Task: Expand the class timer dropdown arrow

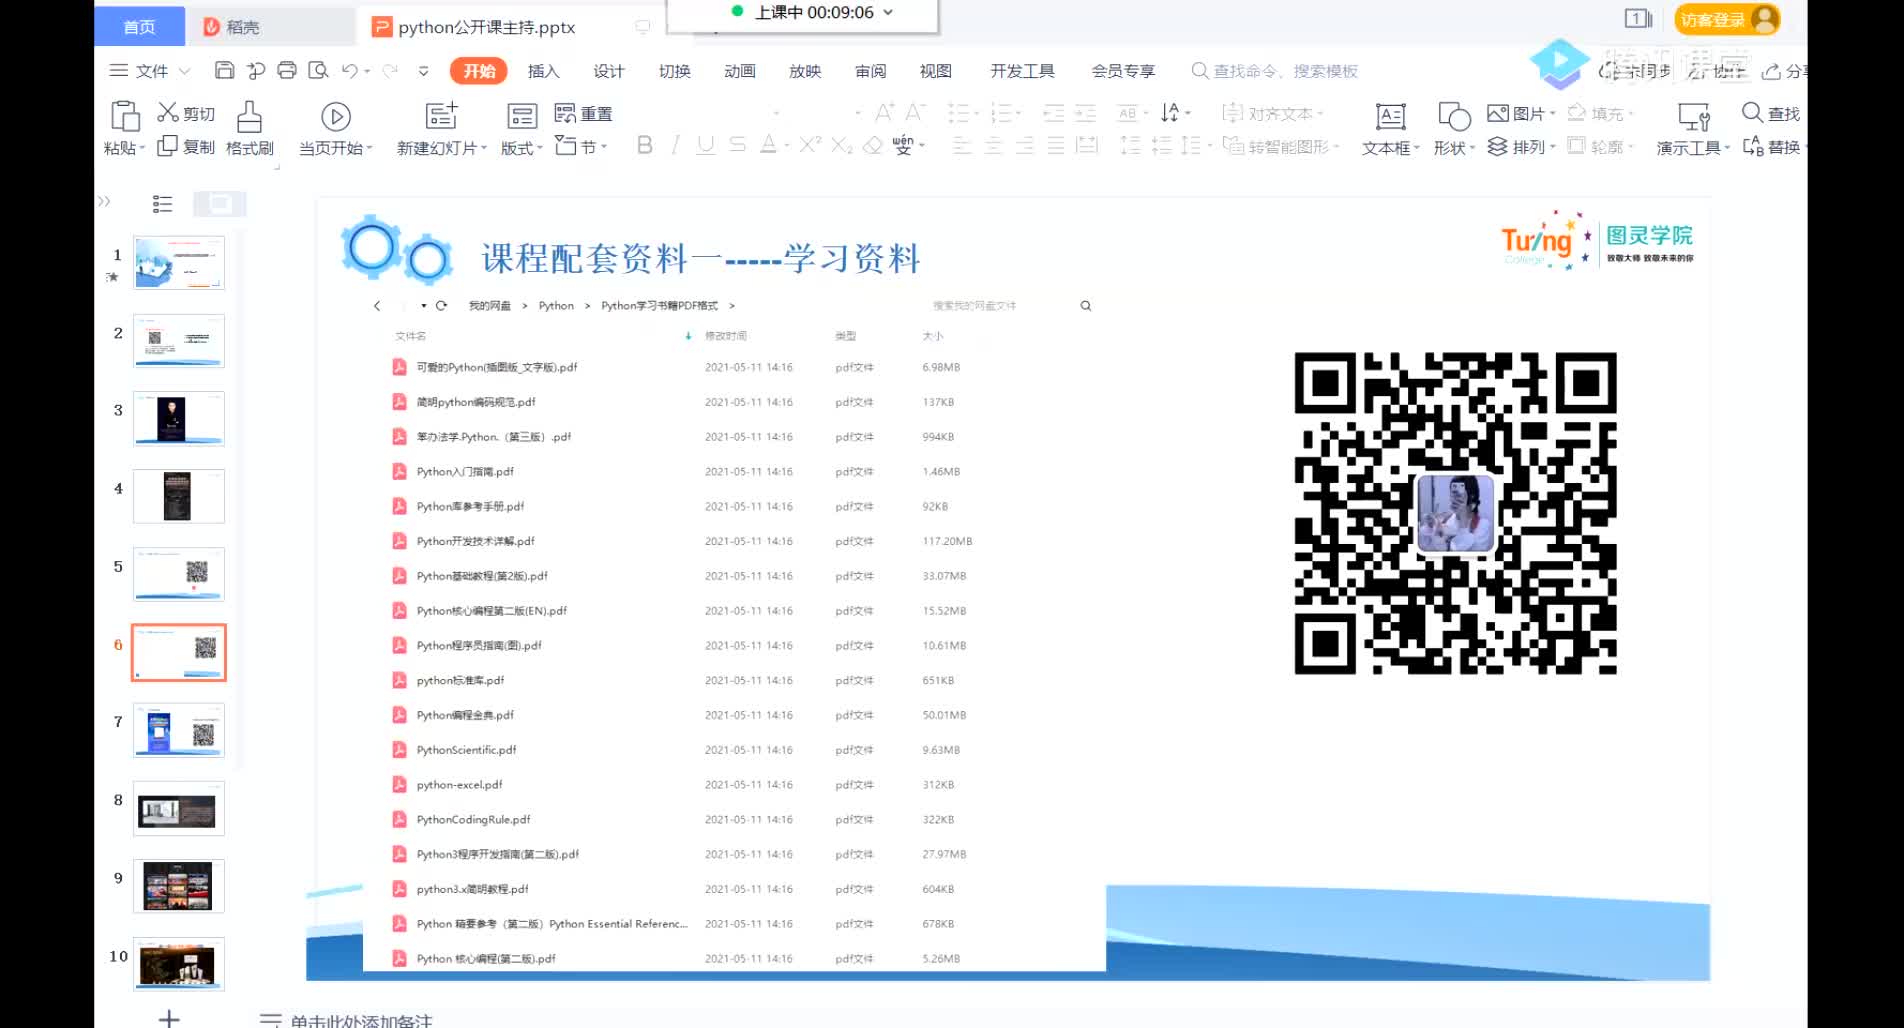Action: [888, 12]
